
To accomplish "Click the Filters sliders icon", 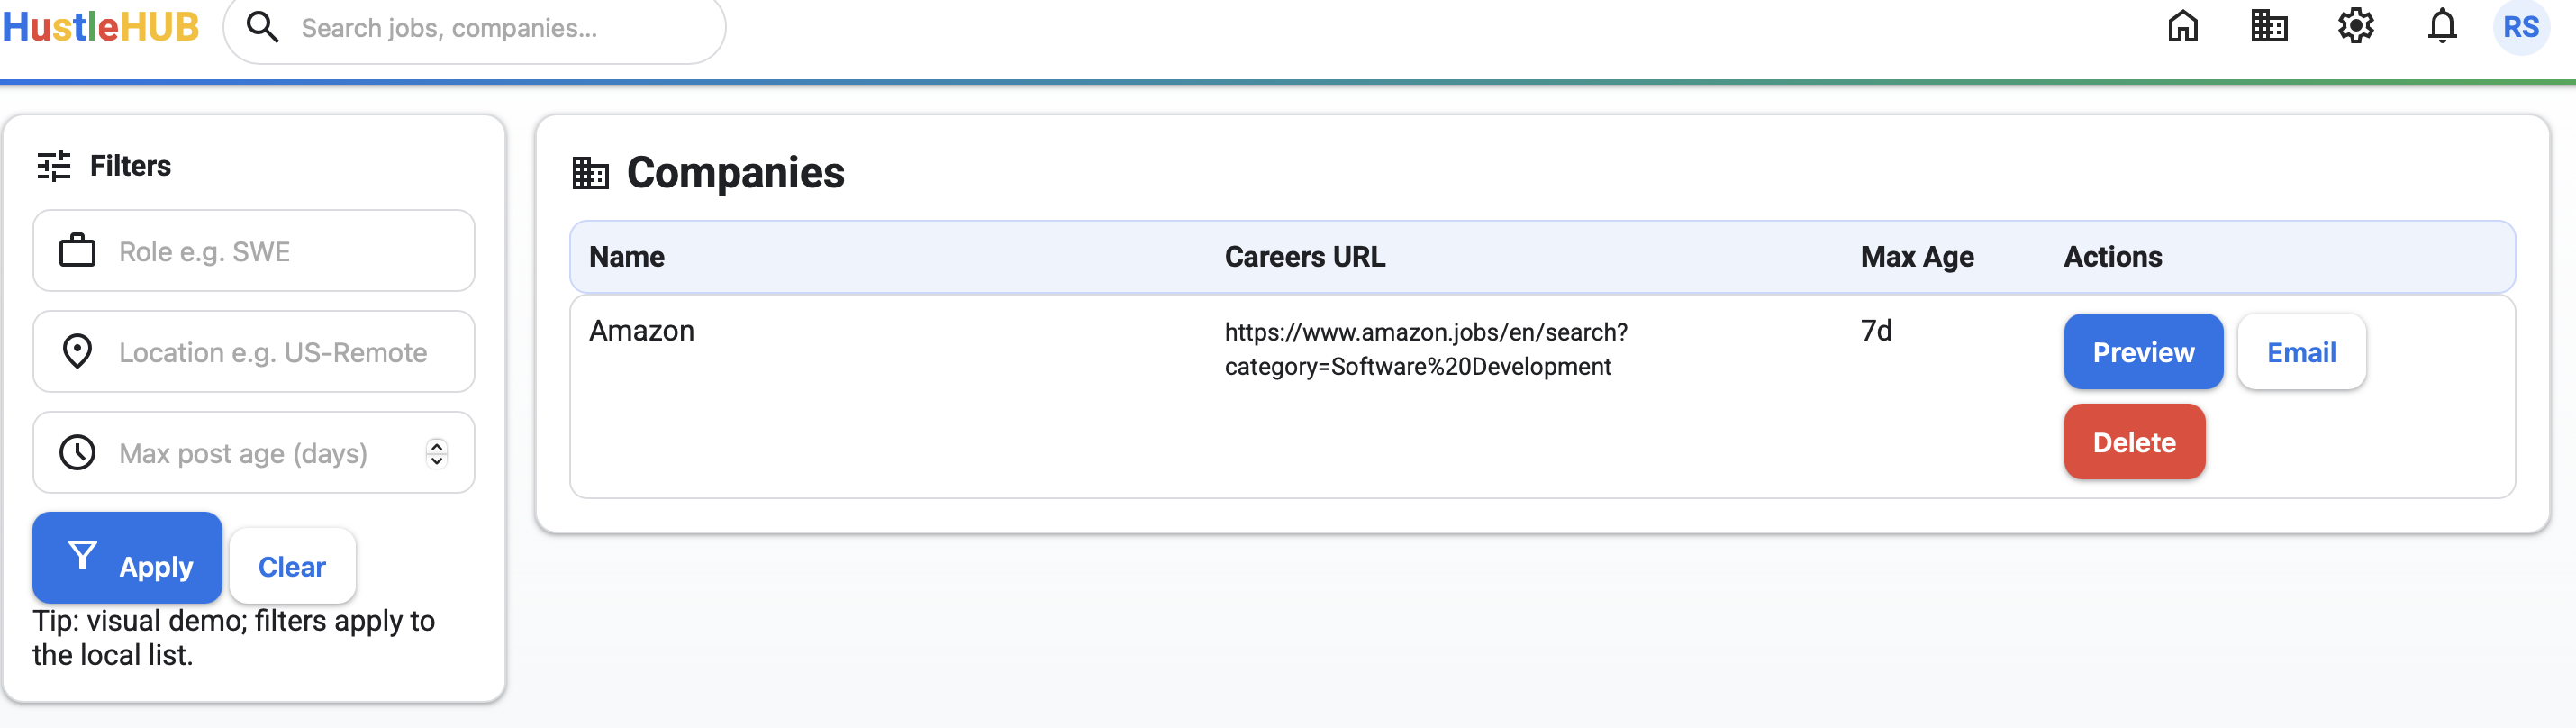I will coord(54,166).
